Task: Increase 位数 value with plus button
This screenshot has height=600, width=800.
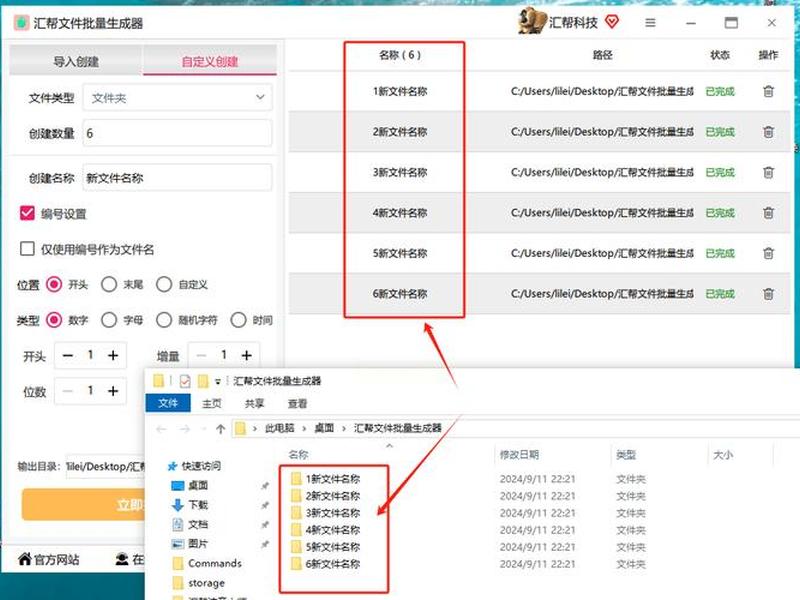Action: pos(113,391)
